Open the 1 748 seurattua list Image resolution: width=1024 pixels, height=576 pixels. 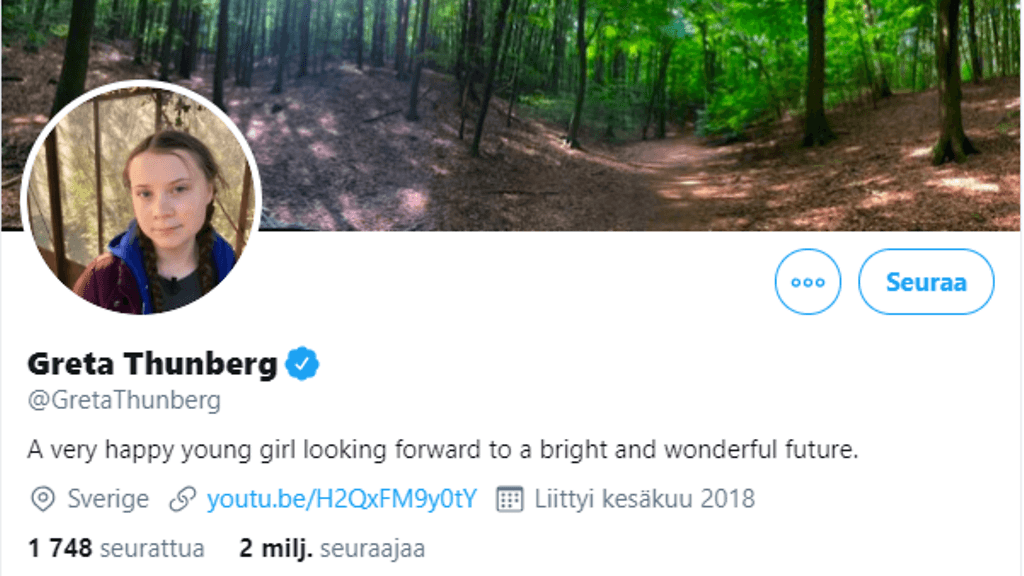click(116, 548)
